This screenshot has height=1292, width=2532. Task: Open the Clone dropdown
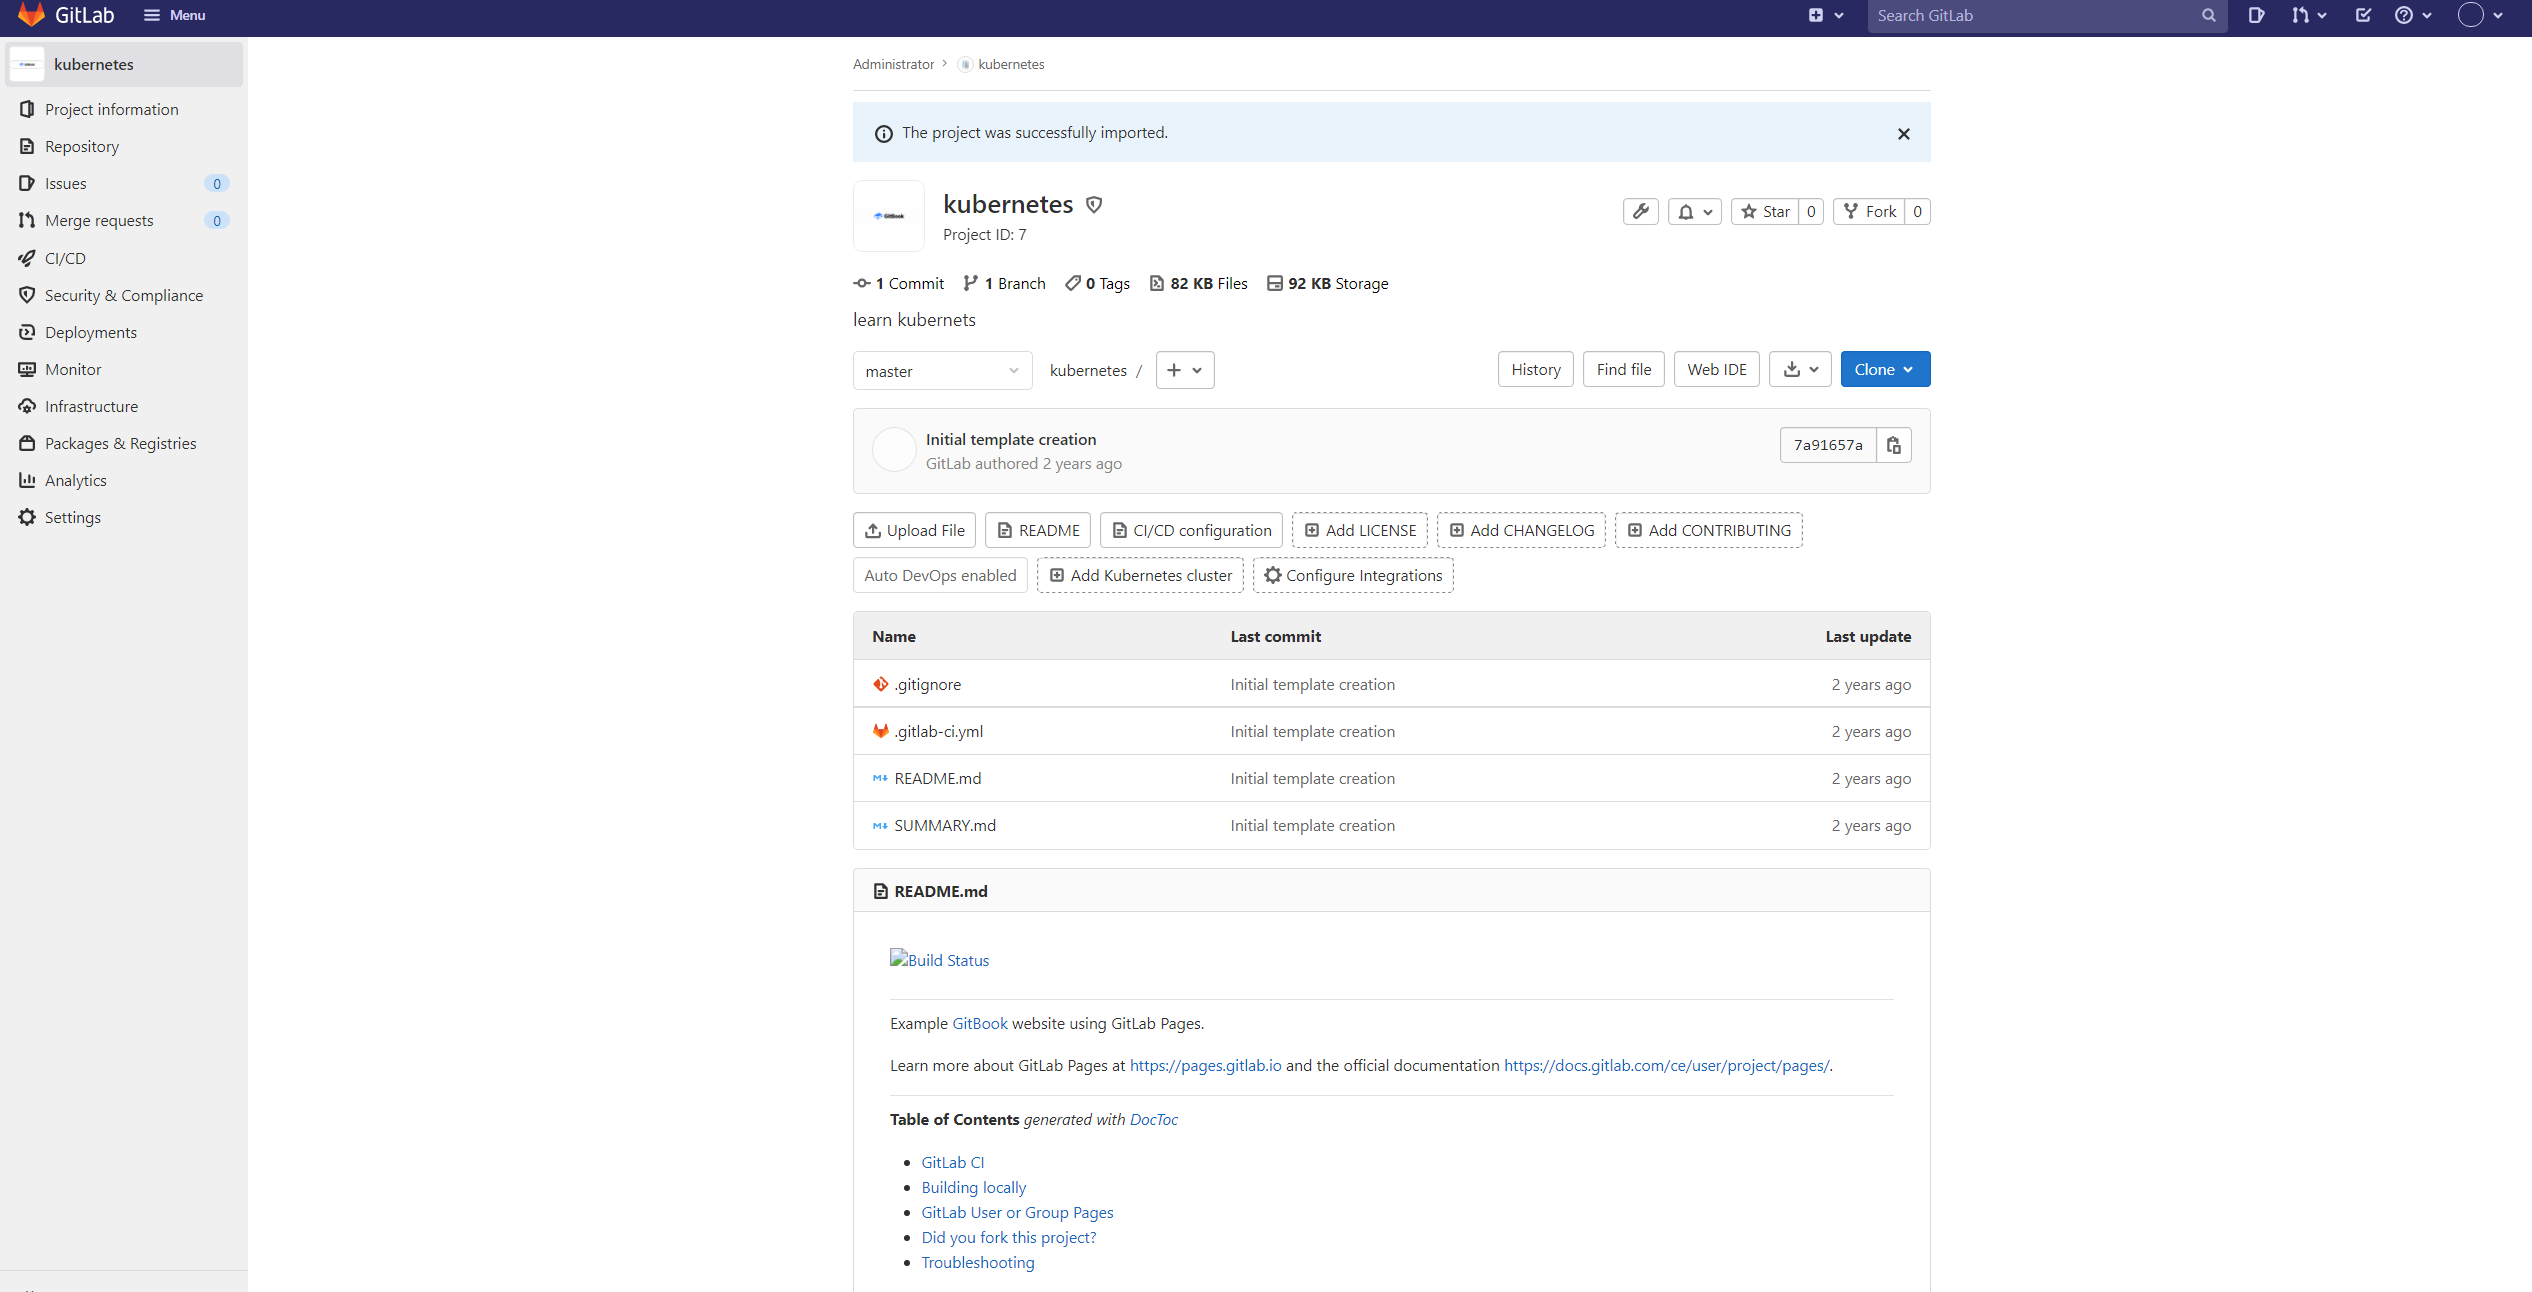(x=1885, y=369)
